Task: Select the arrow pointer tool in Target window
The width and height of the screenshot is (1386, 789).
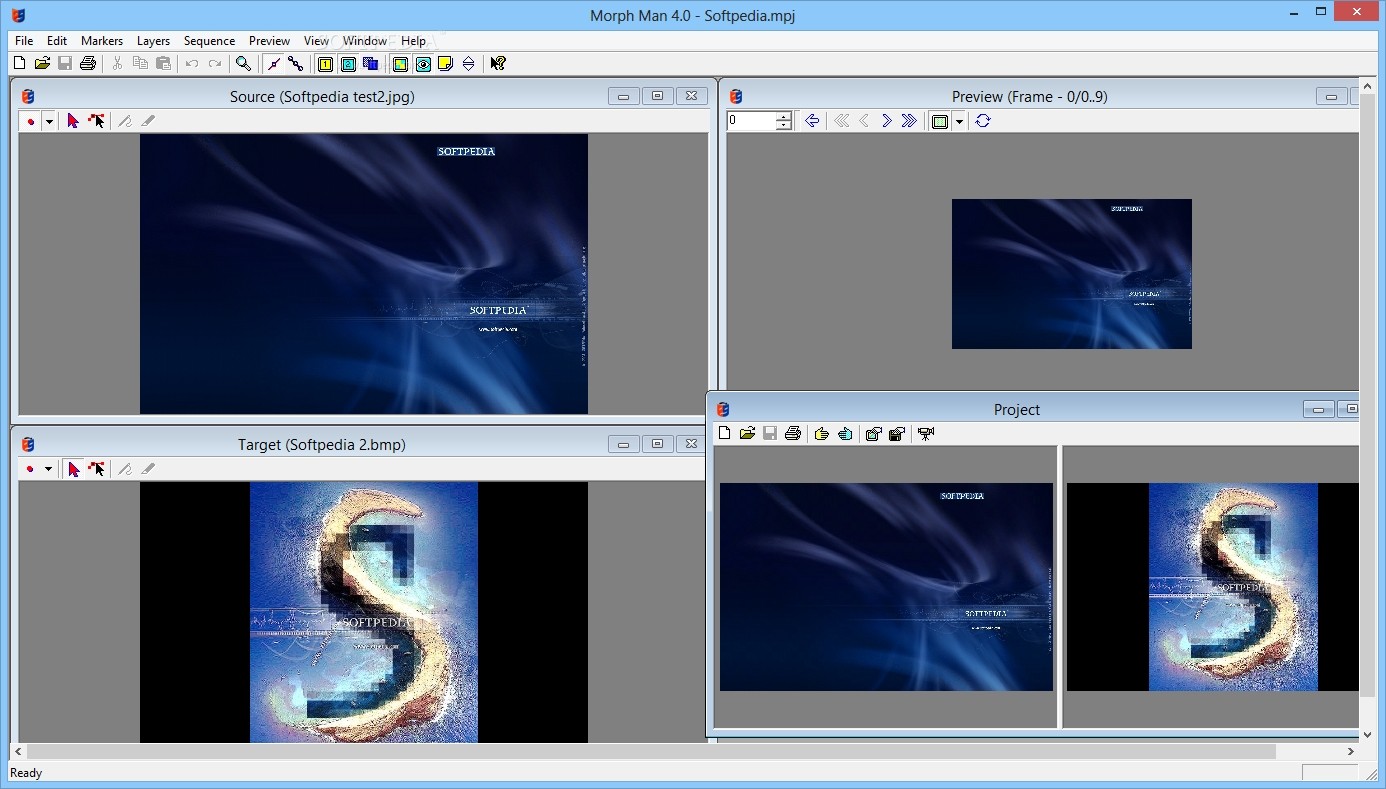Action: (x=73, y=469)
